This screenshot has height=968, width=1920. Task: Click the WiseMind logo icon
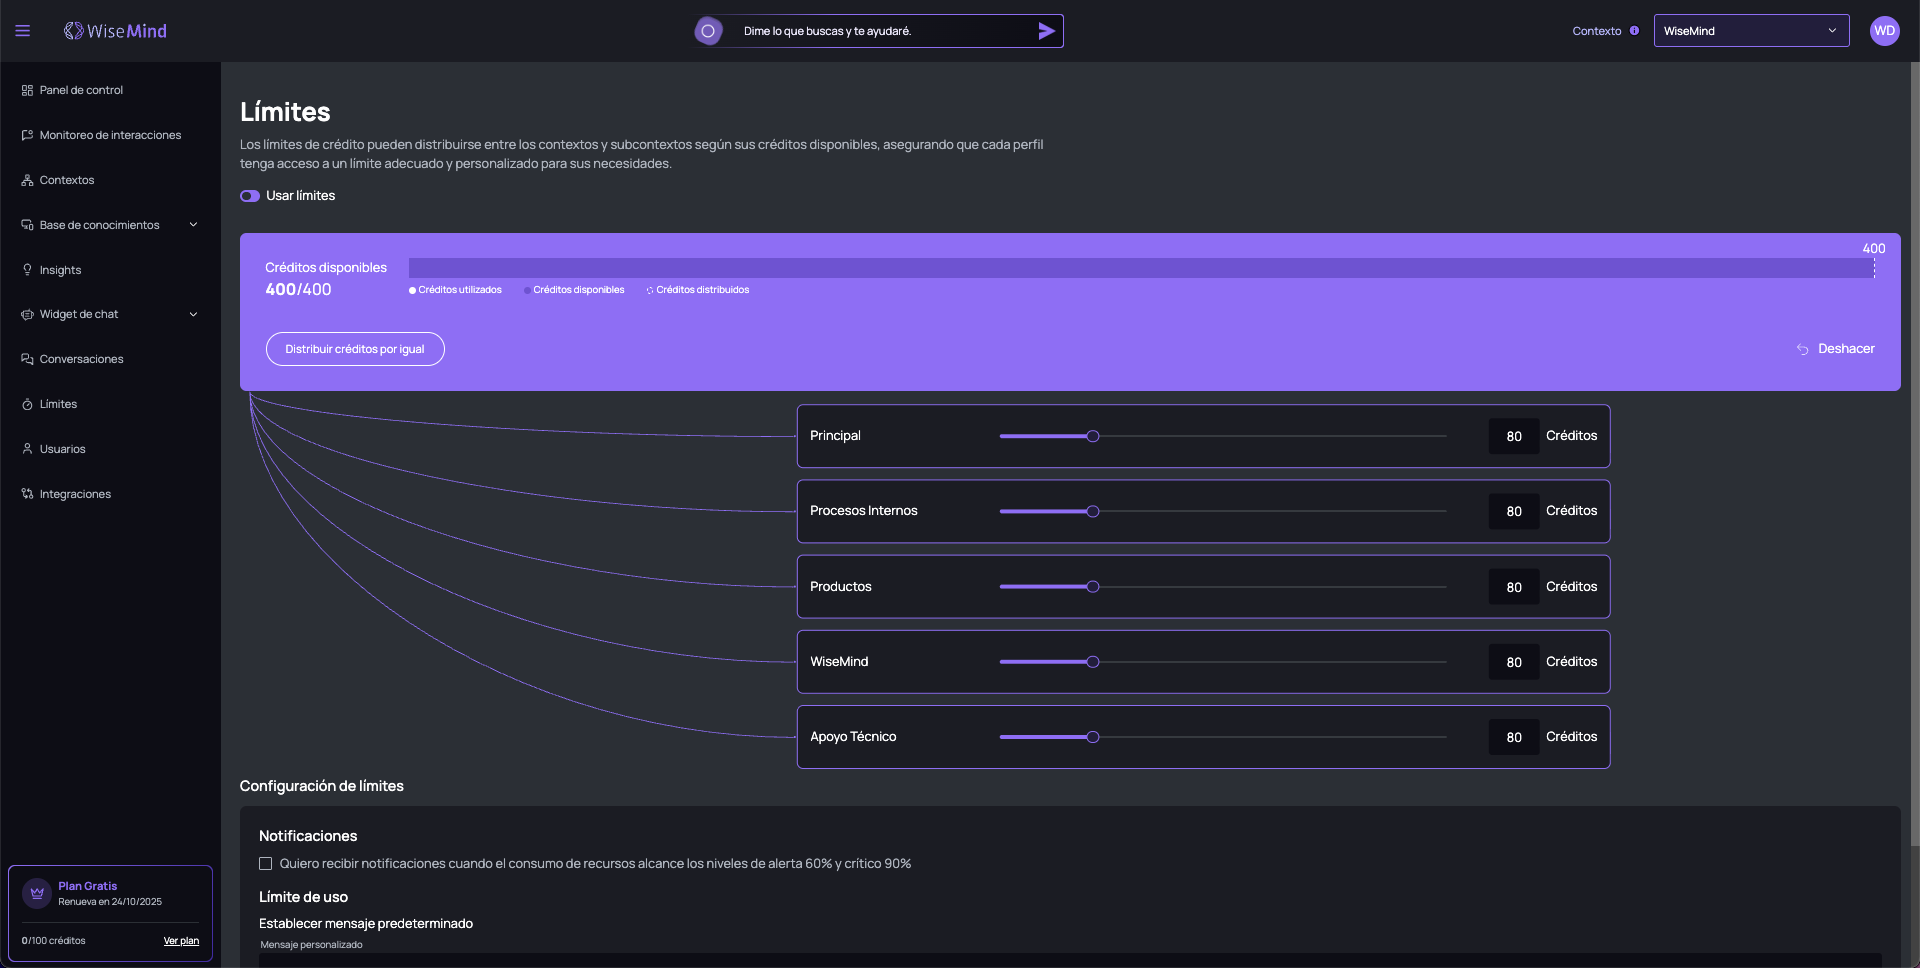(73, 31)
